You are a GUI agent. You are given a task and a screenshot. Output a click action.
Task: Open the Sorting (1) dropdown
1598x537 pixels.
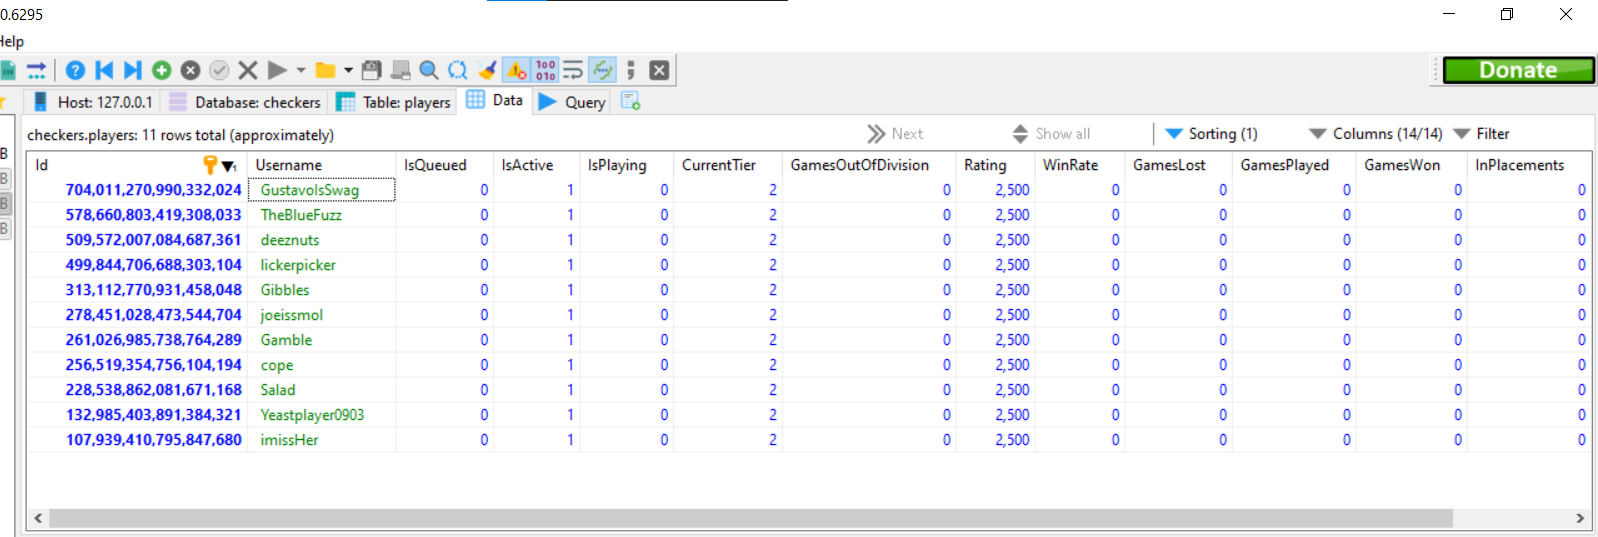click(1211, 134)
